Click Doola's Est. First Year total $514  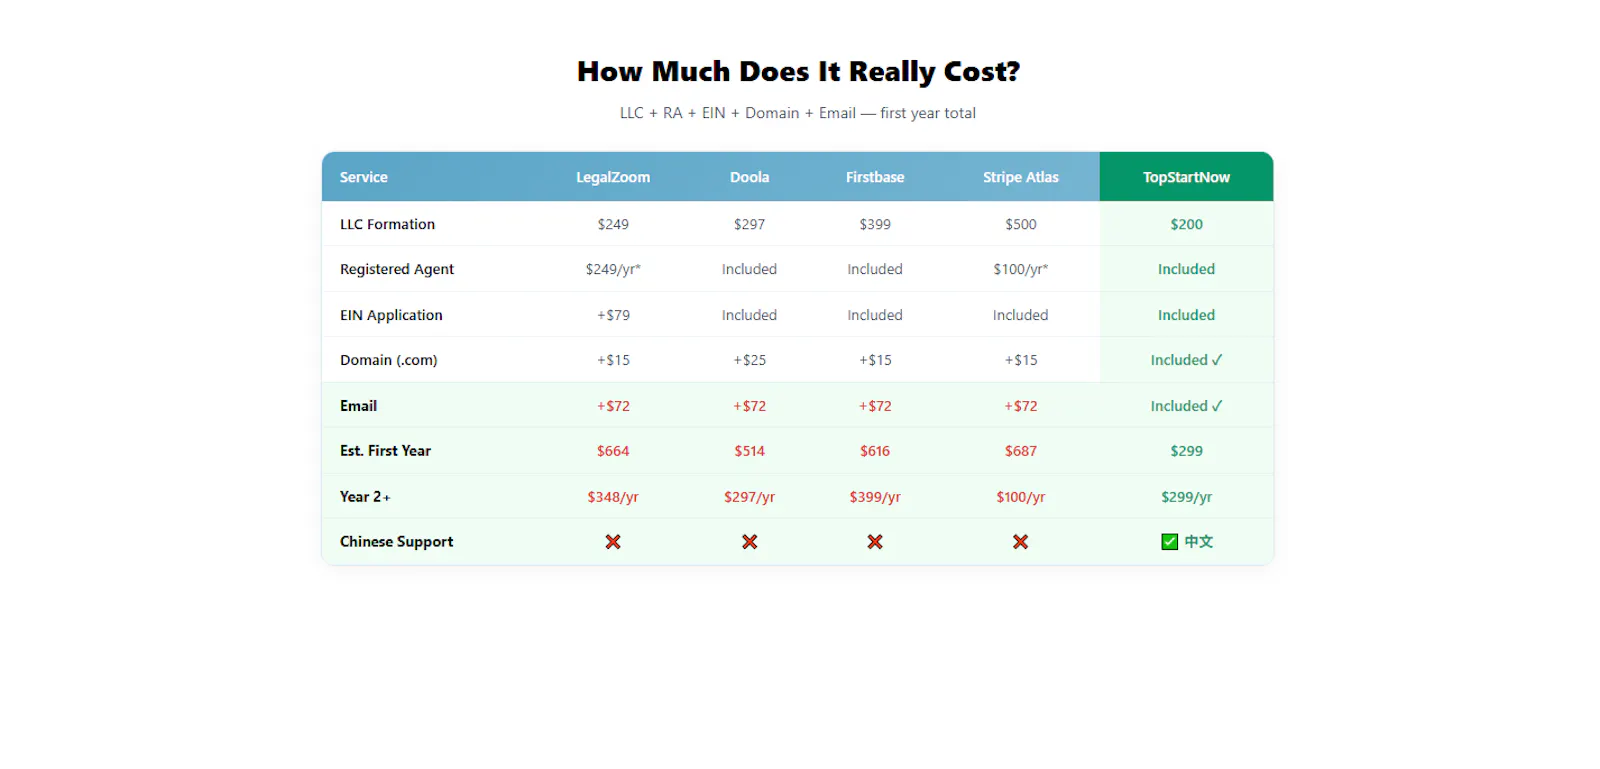pos(749,451)
